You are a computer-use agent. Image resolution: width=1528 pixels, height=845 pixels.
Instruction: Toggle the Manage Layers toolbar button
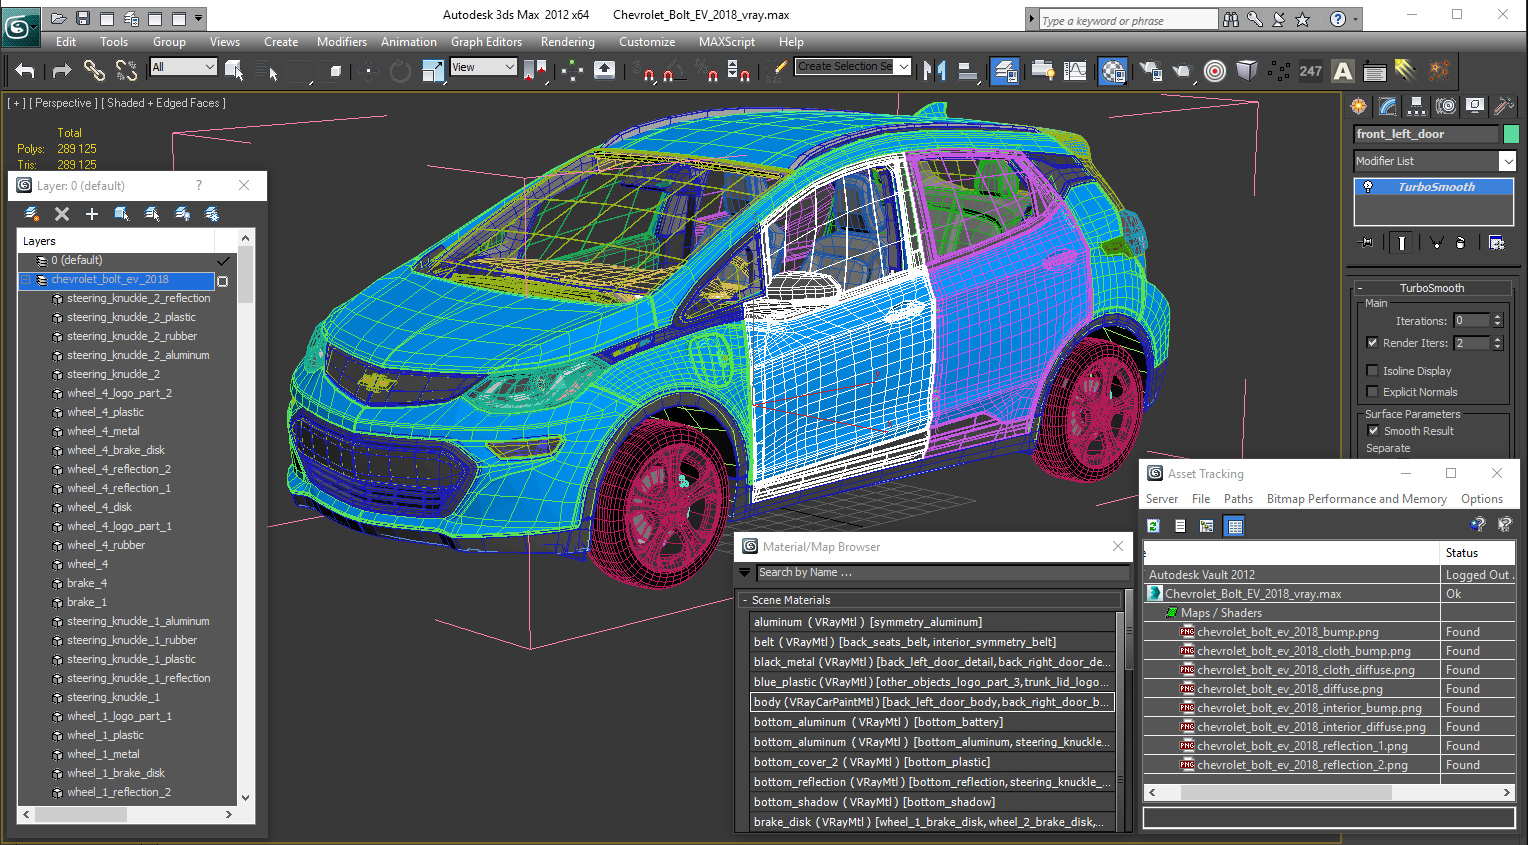click(1005, 70)
